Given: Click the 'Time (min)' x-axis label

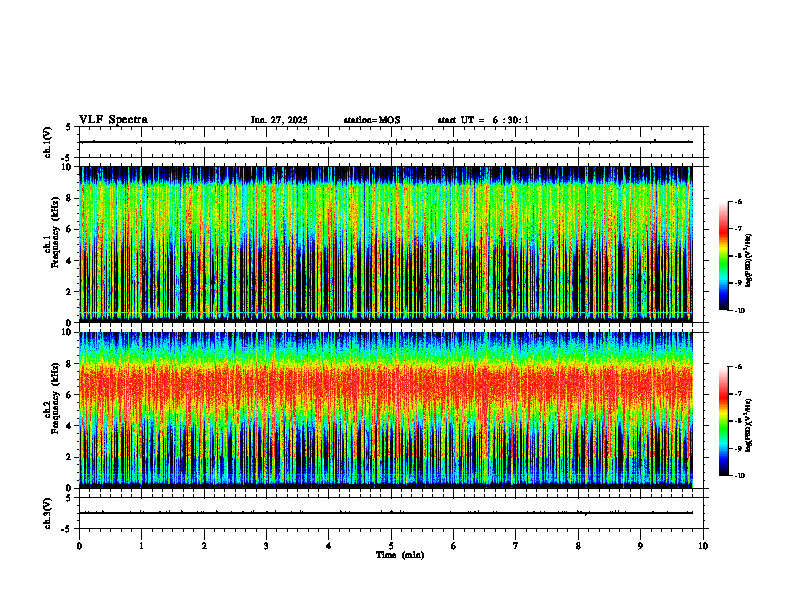Looking at the screenshot, I should pyautogui.click(x=400, y=555).
